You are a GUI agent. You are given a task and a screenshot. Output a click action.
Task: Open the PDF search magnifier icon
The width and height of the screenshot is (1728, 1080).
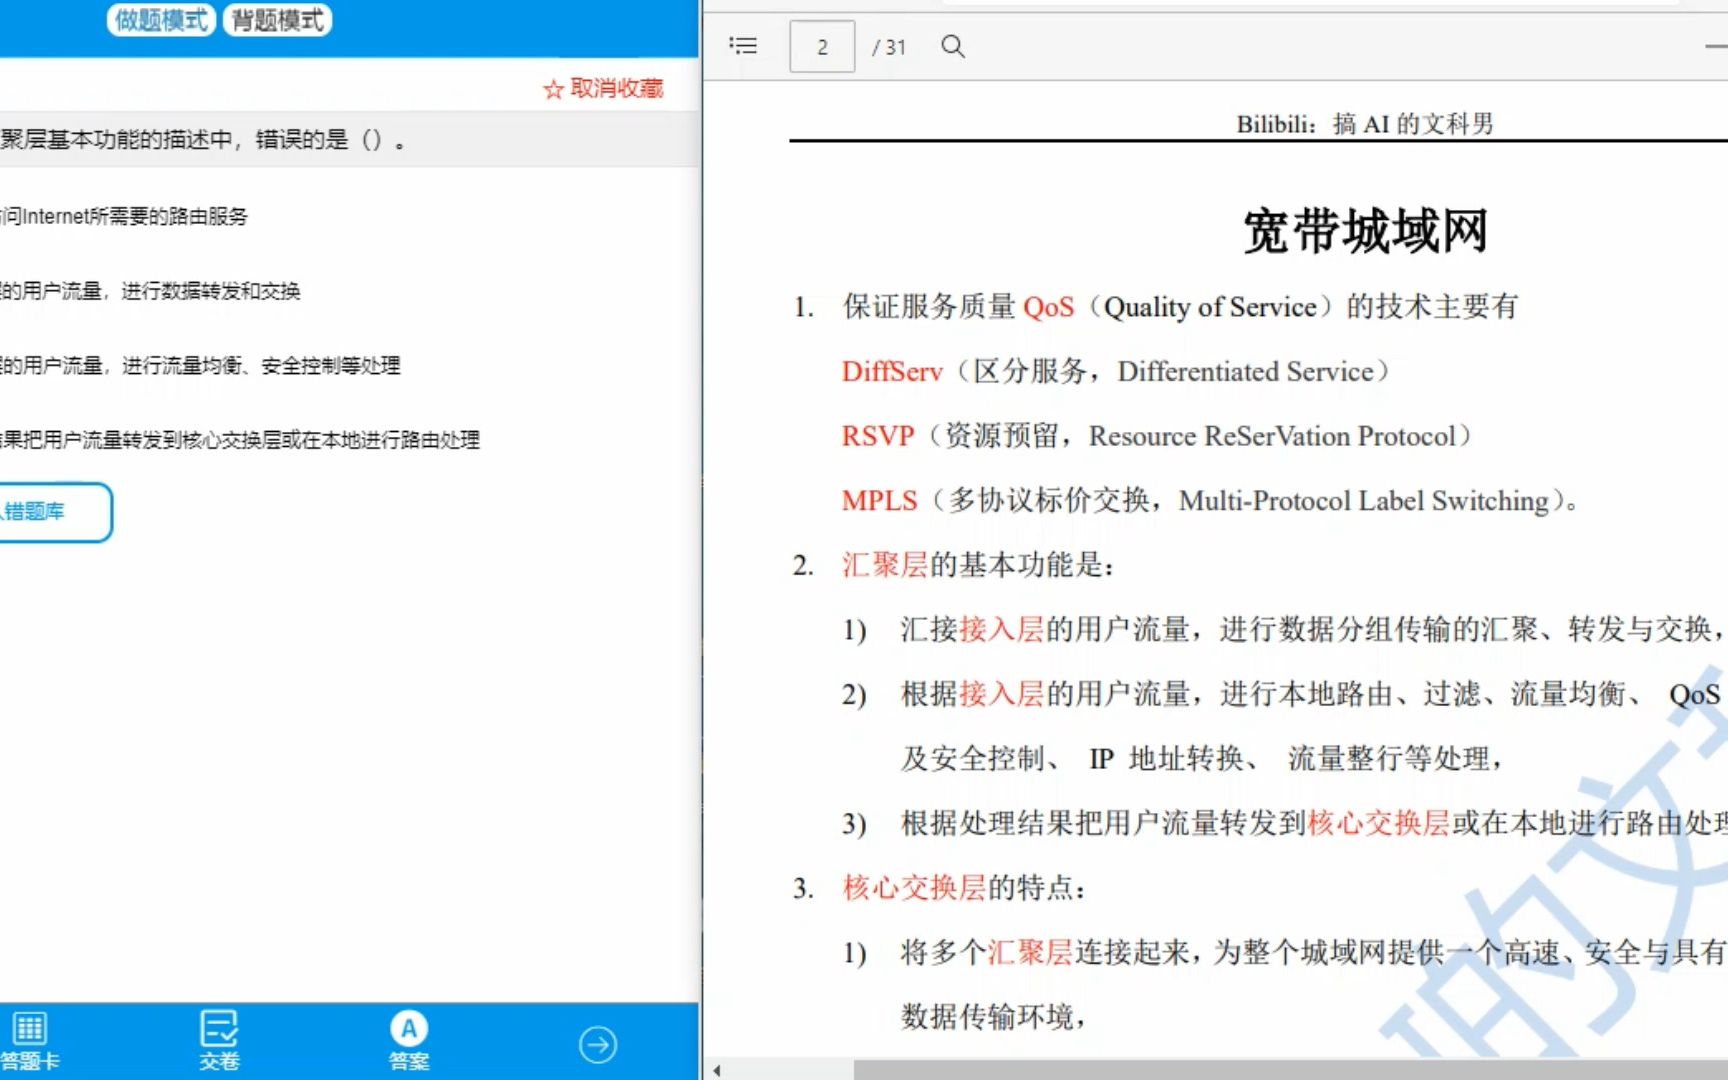953,46
